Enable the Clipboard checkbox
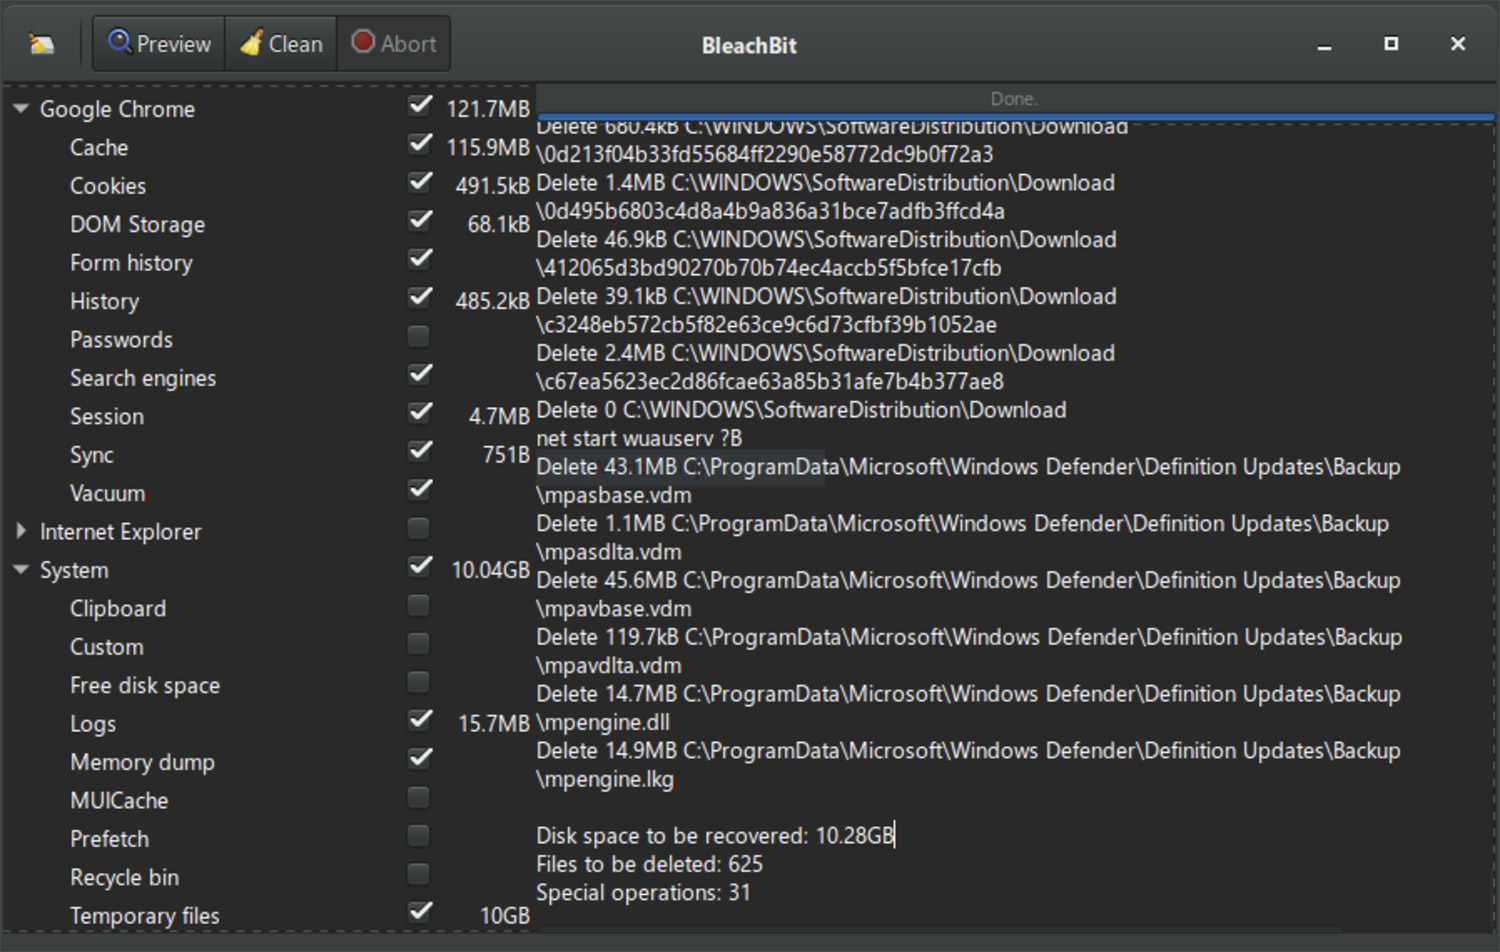The width and height of the screenshot is (1500, 952). click(x=419, y=605)
